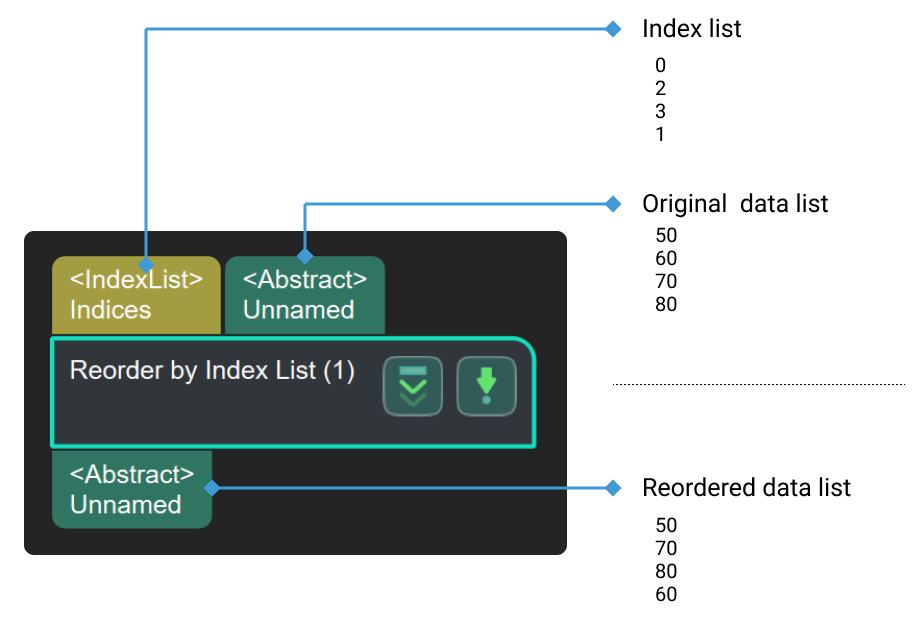Select the Index list label

pyautogui.click(x=692, y=29)
